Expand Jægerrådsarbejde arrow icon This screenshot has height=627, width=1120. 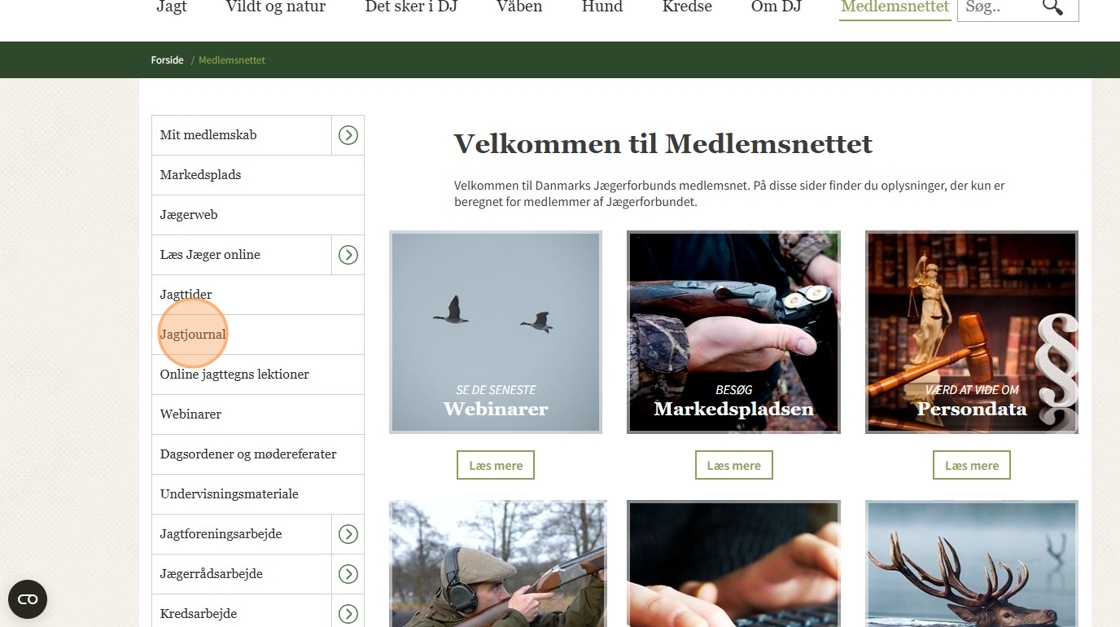pyautogui.click(x=348, y=573)
